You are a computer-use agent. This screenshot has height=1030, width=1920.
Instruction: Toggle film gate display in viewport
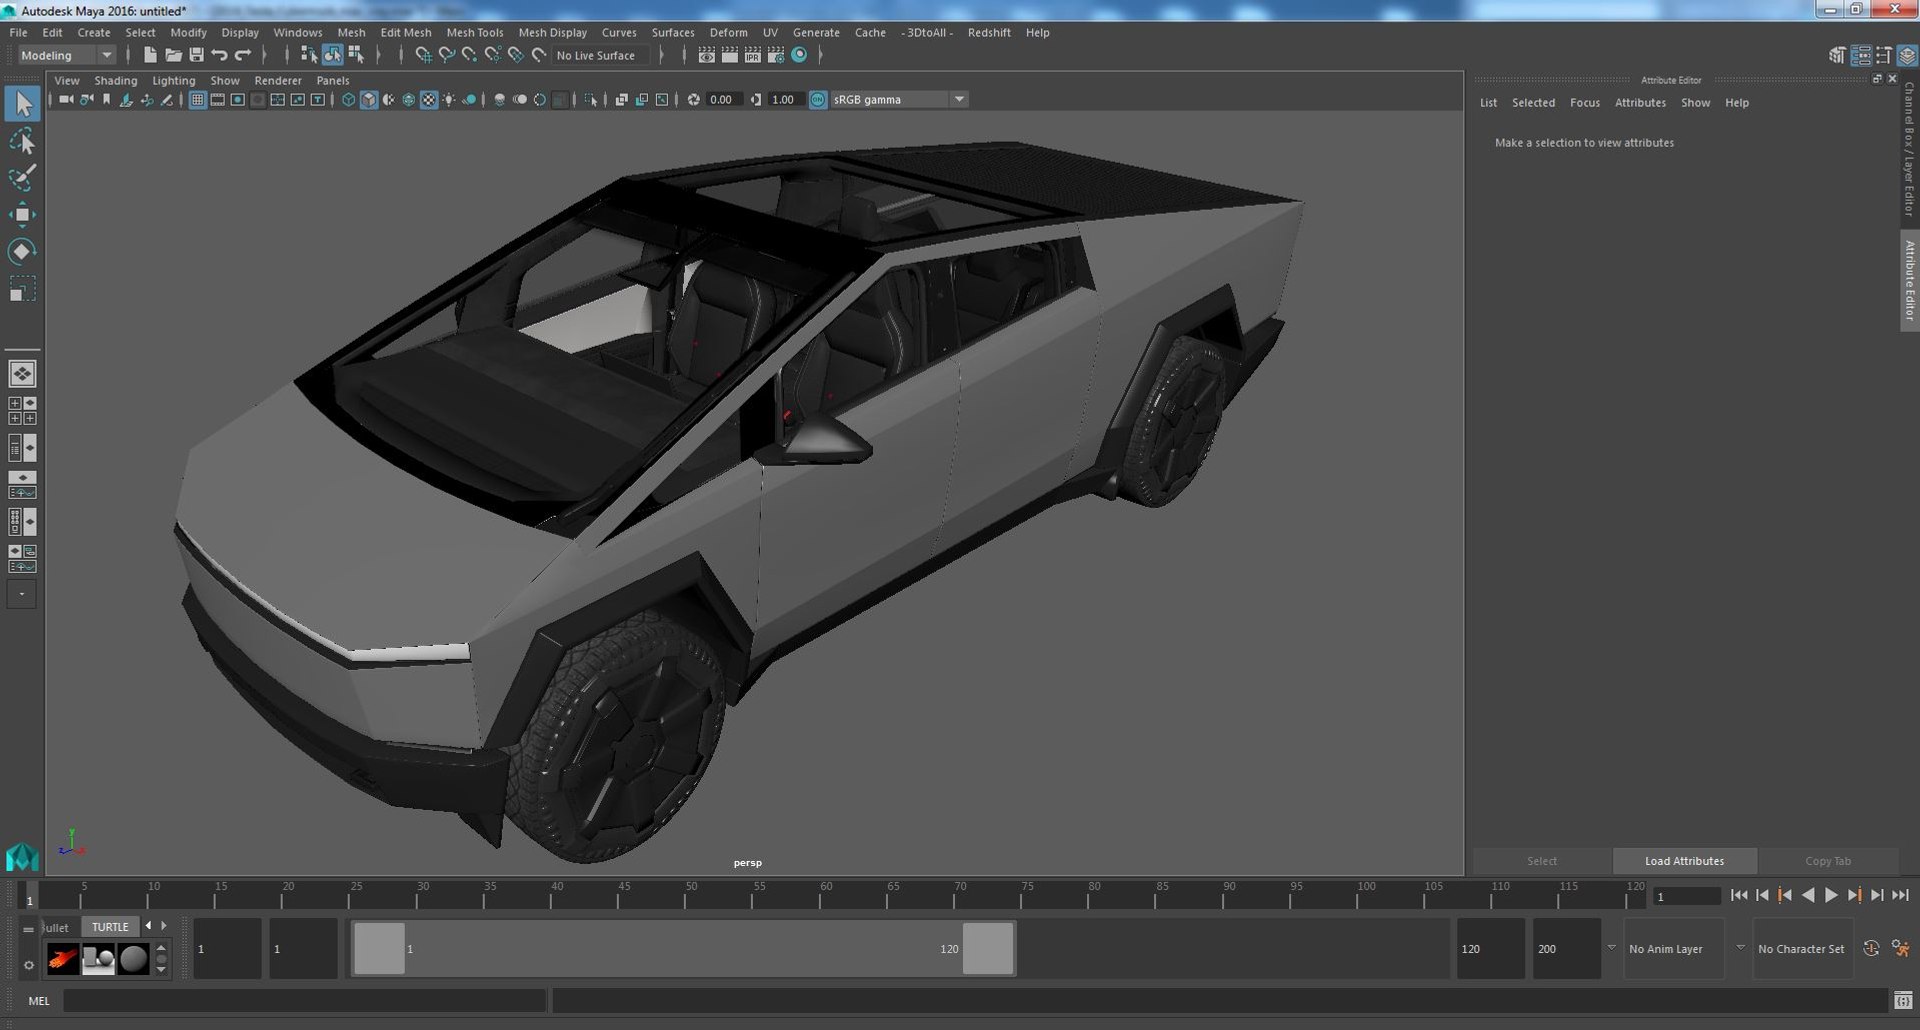tap(217, 99)
